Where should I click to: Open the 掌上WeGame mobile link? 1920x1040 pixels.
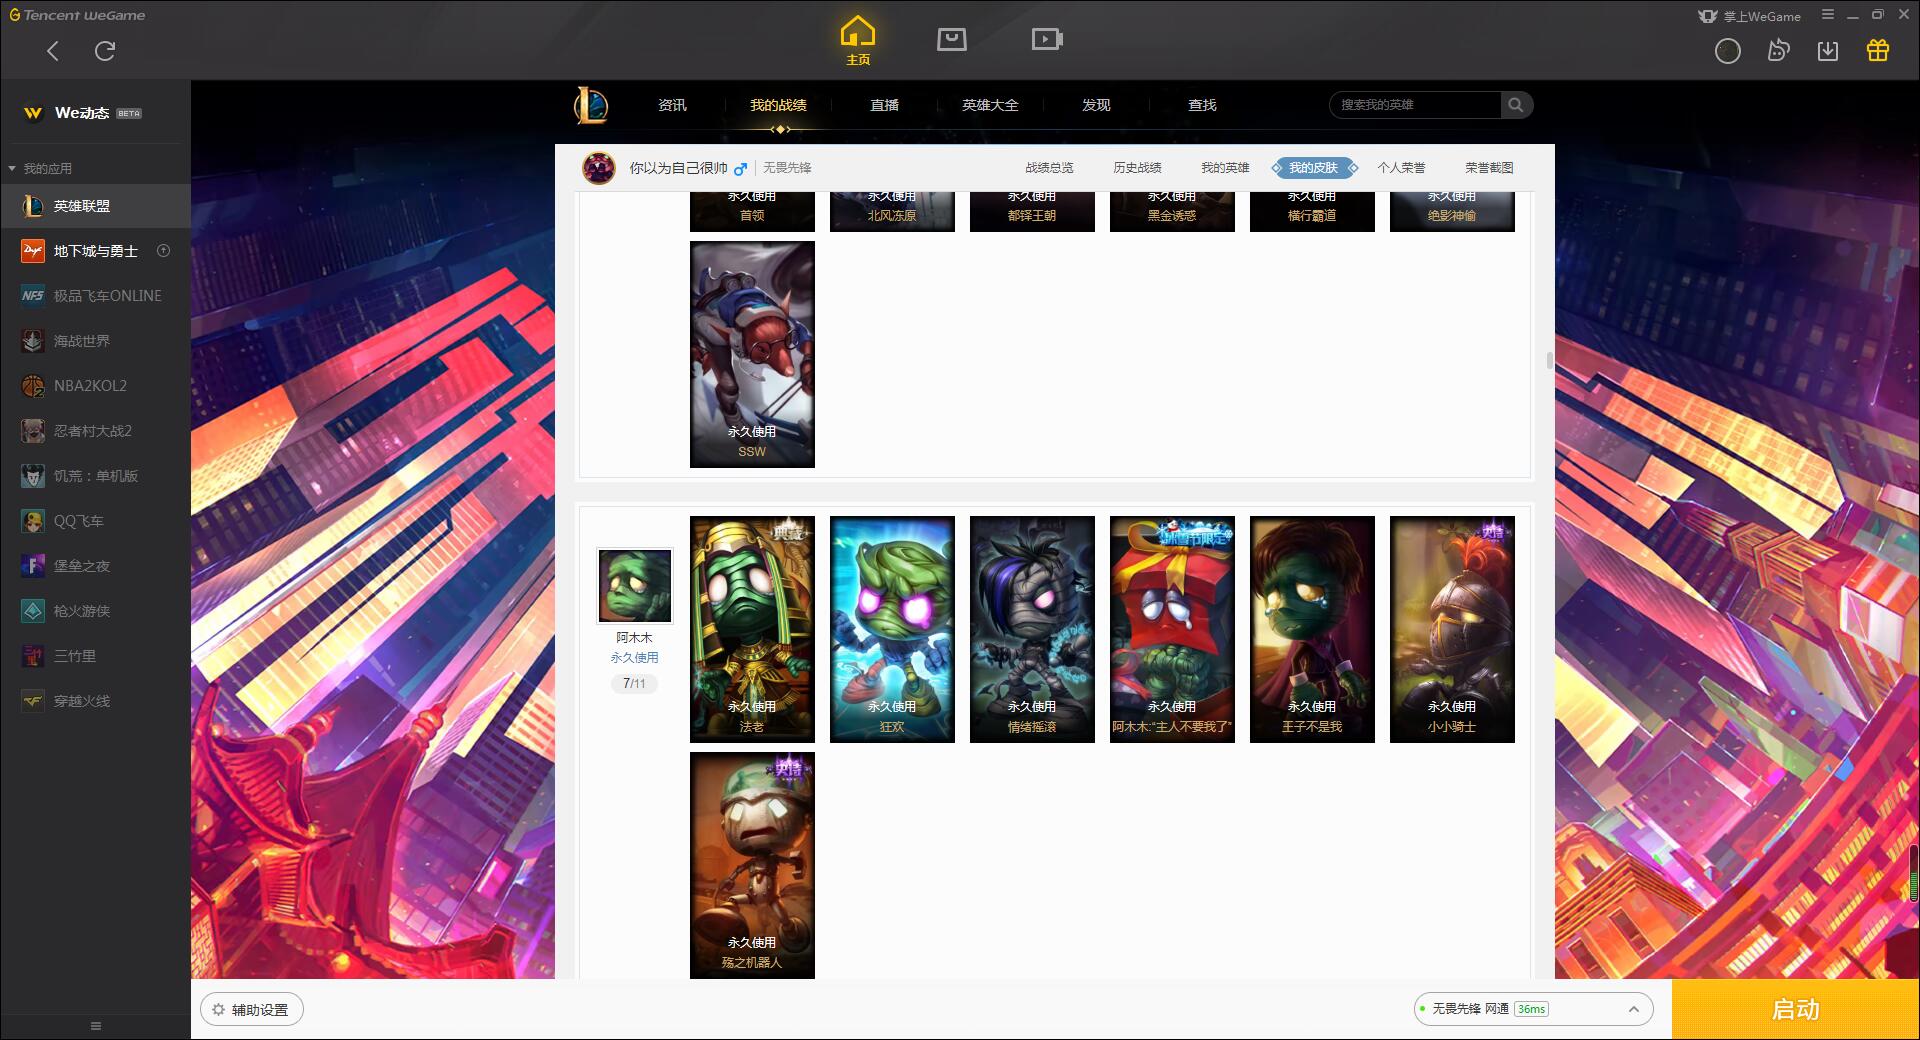pos(1750,16)
